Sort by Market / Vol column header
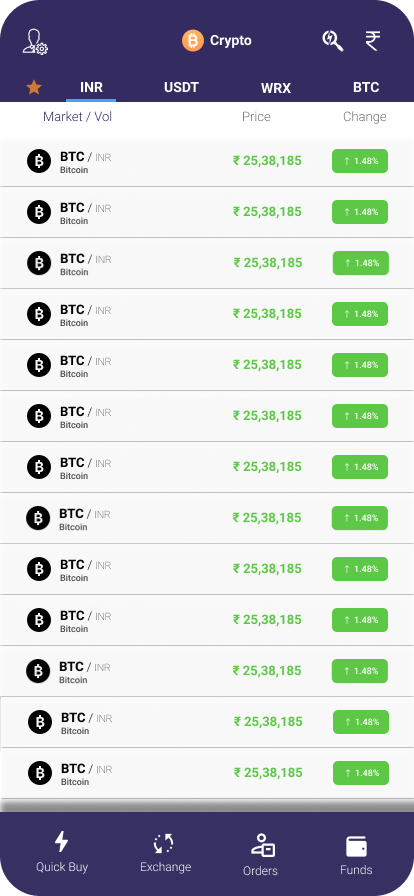Screen dimensions: 414x896 pyautogui.click(x=78, y=117)
